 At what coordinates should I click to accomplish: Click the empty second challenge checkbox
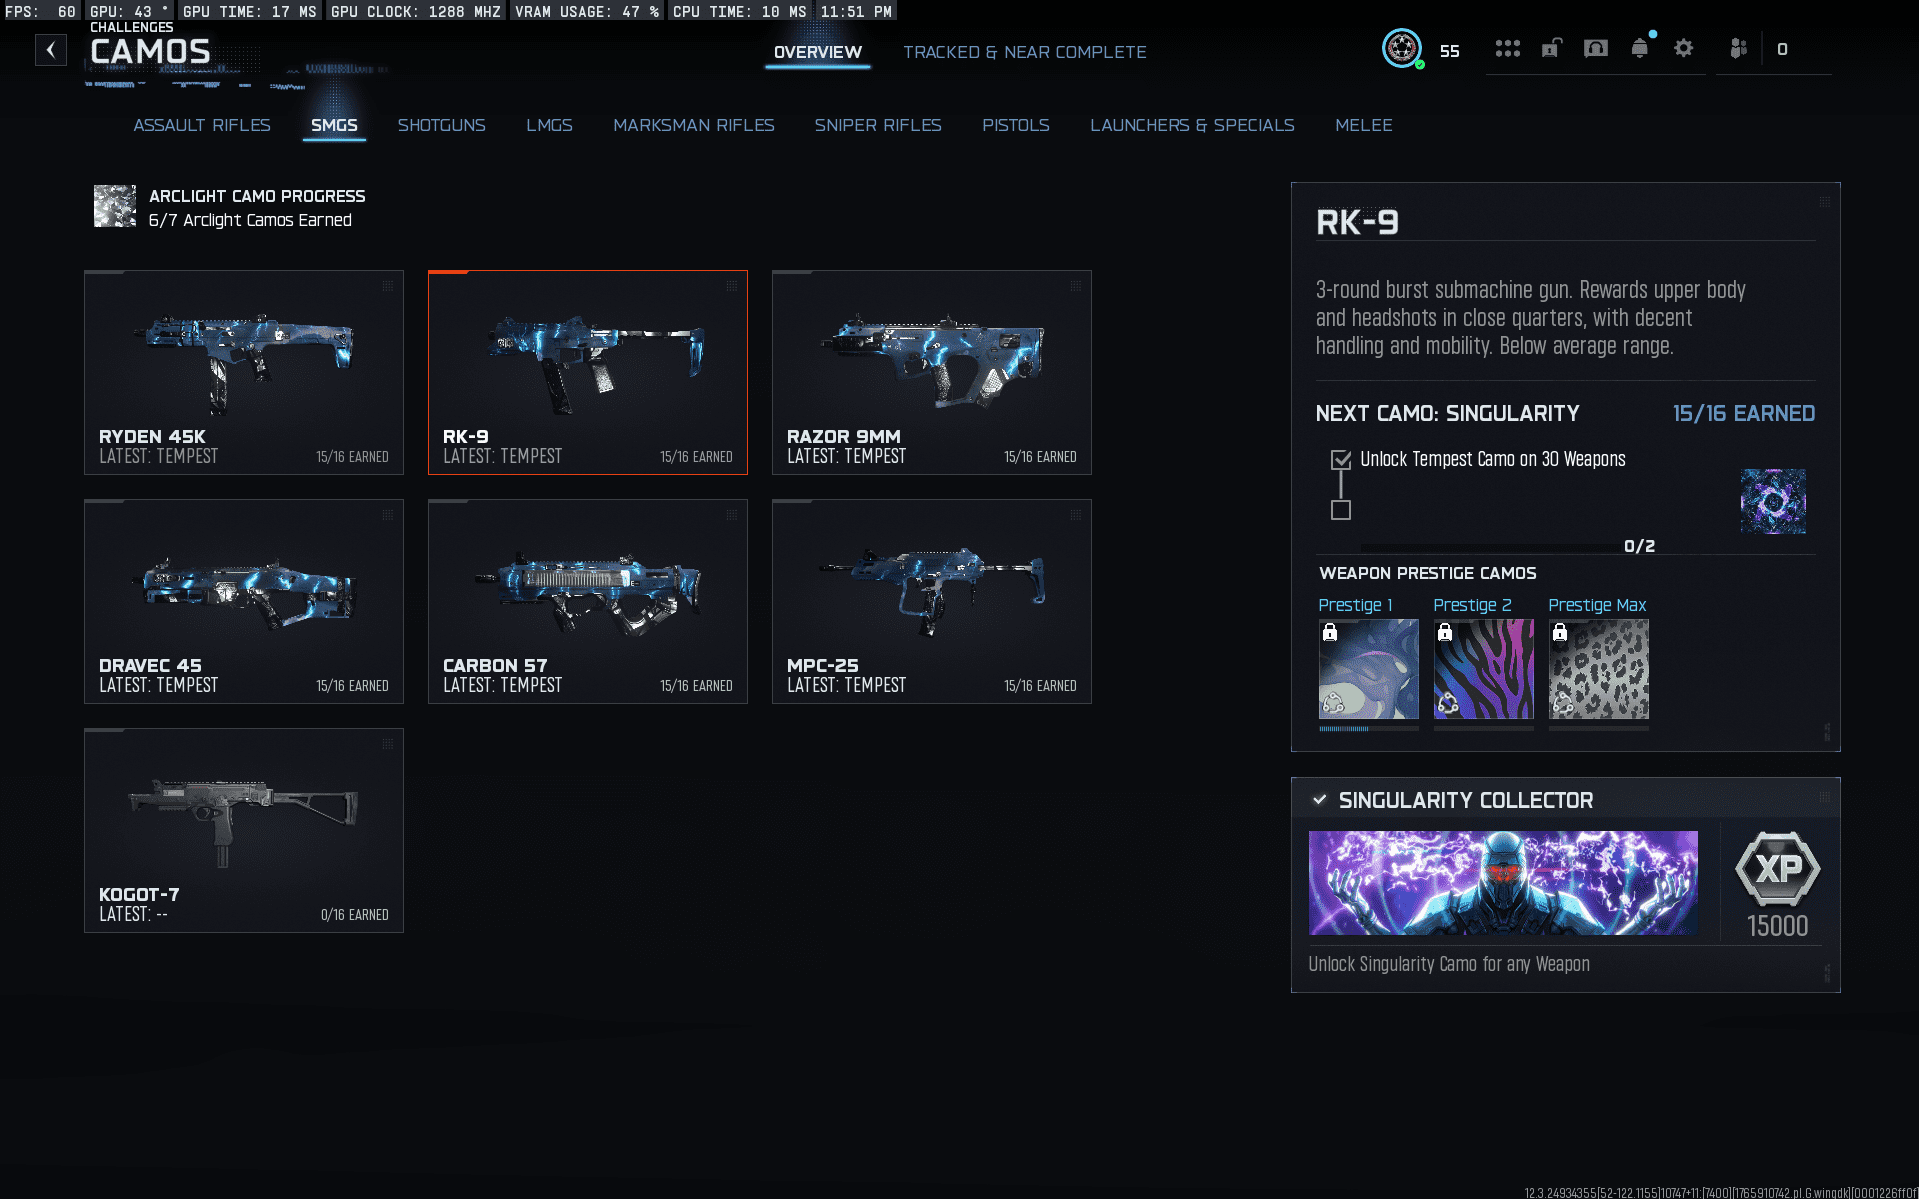[x=1341, y=511]
